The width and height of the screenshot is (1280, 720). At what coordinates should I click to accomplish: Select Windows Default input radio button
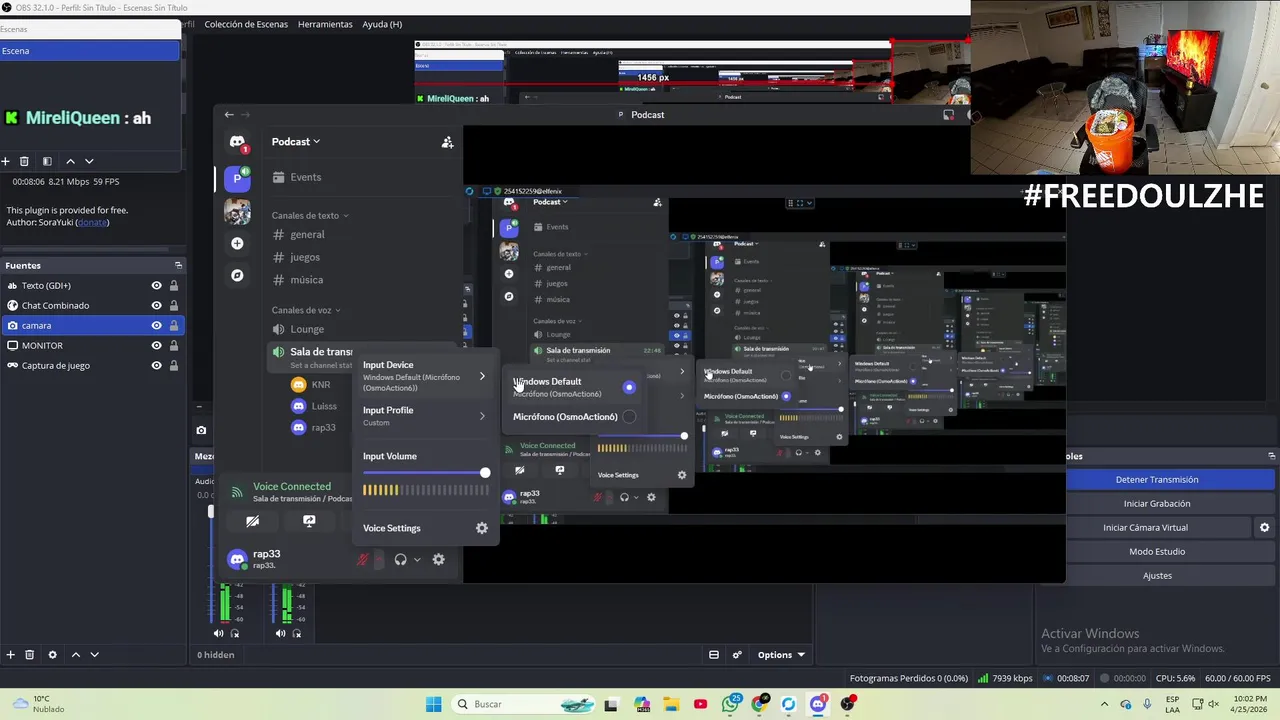(x=629, y=387)
